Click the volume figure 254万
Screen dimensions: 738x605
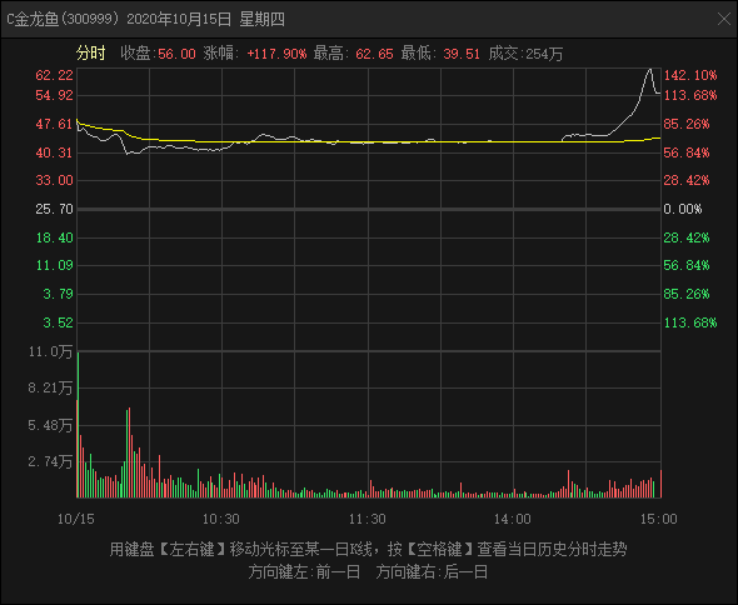(x=544, y=54)
